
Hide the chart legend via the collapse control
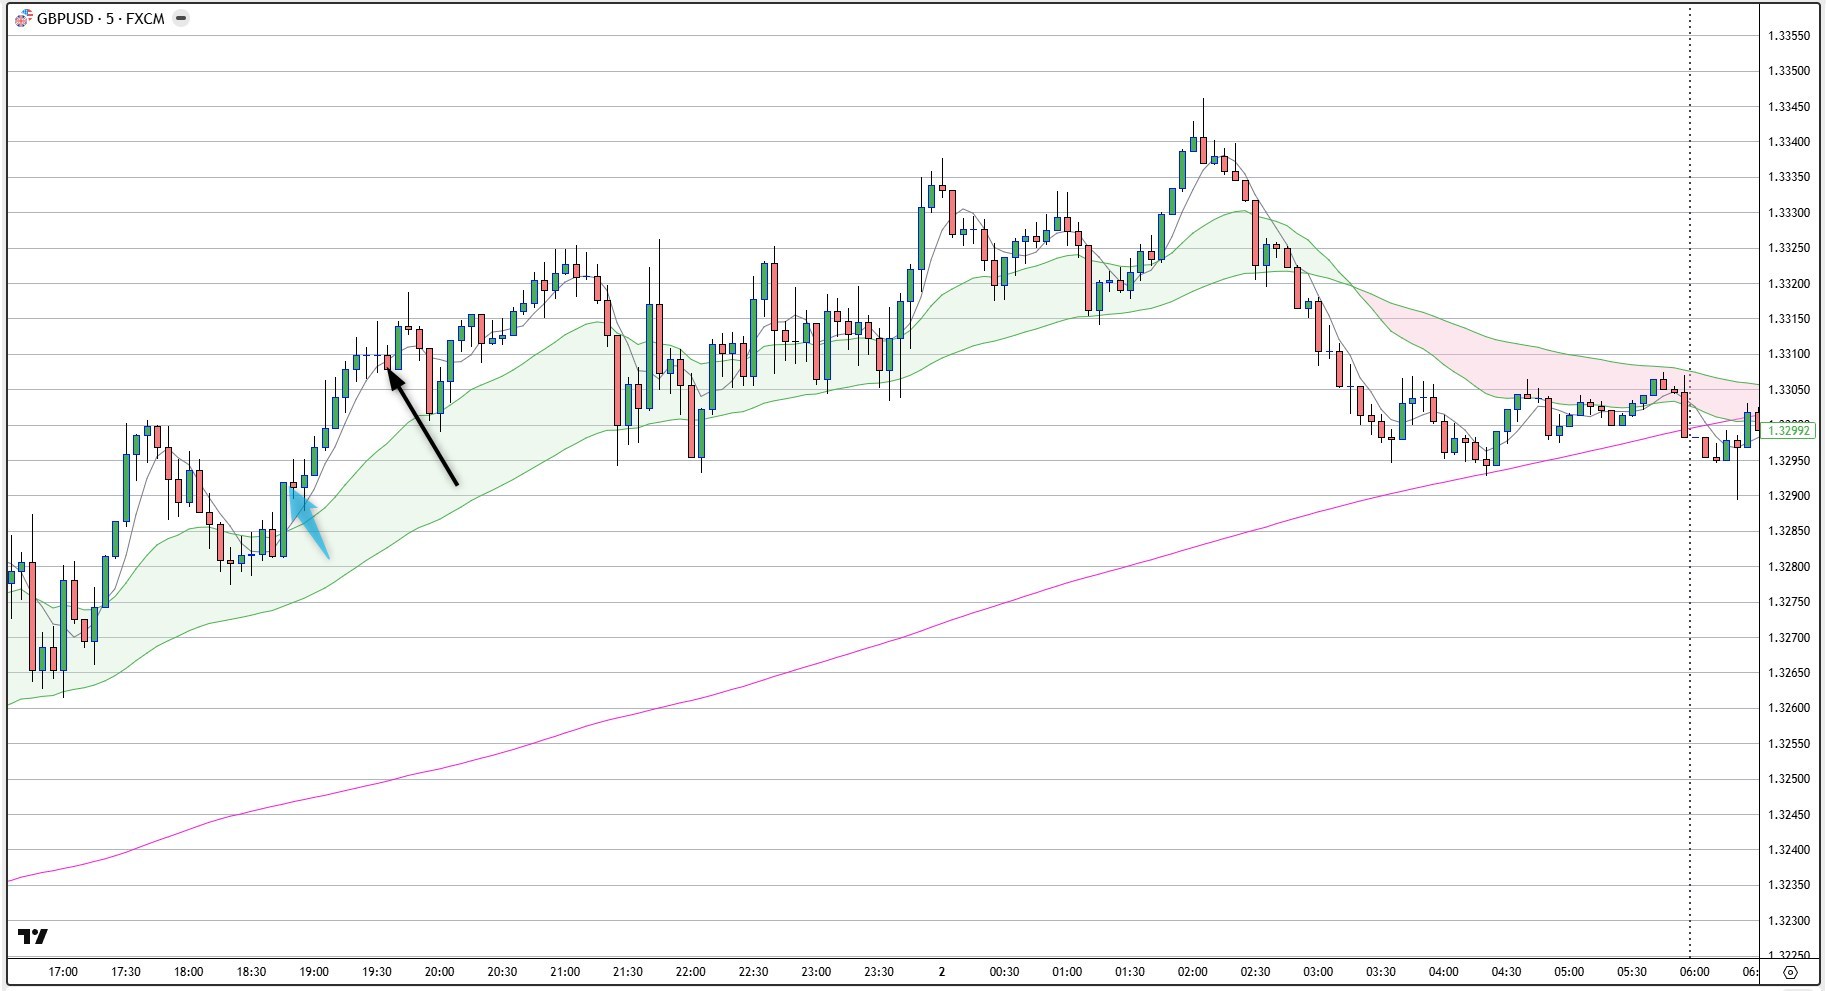pyautogui.click(x=180, y=17)
